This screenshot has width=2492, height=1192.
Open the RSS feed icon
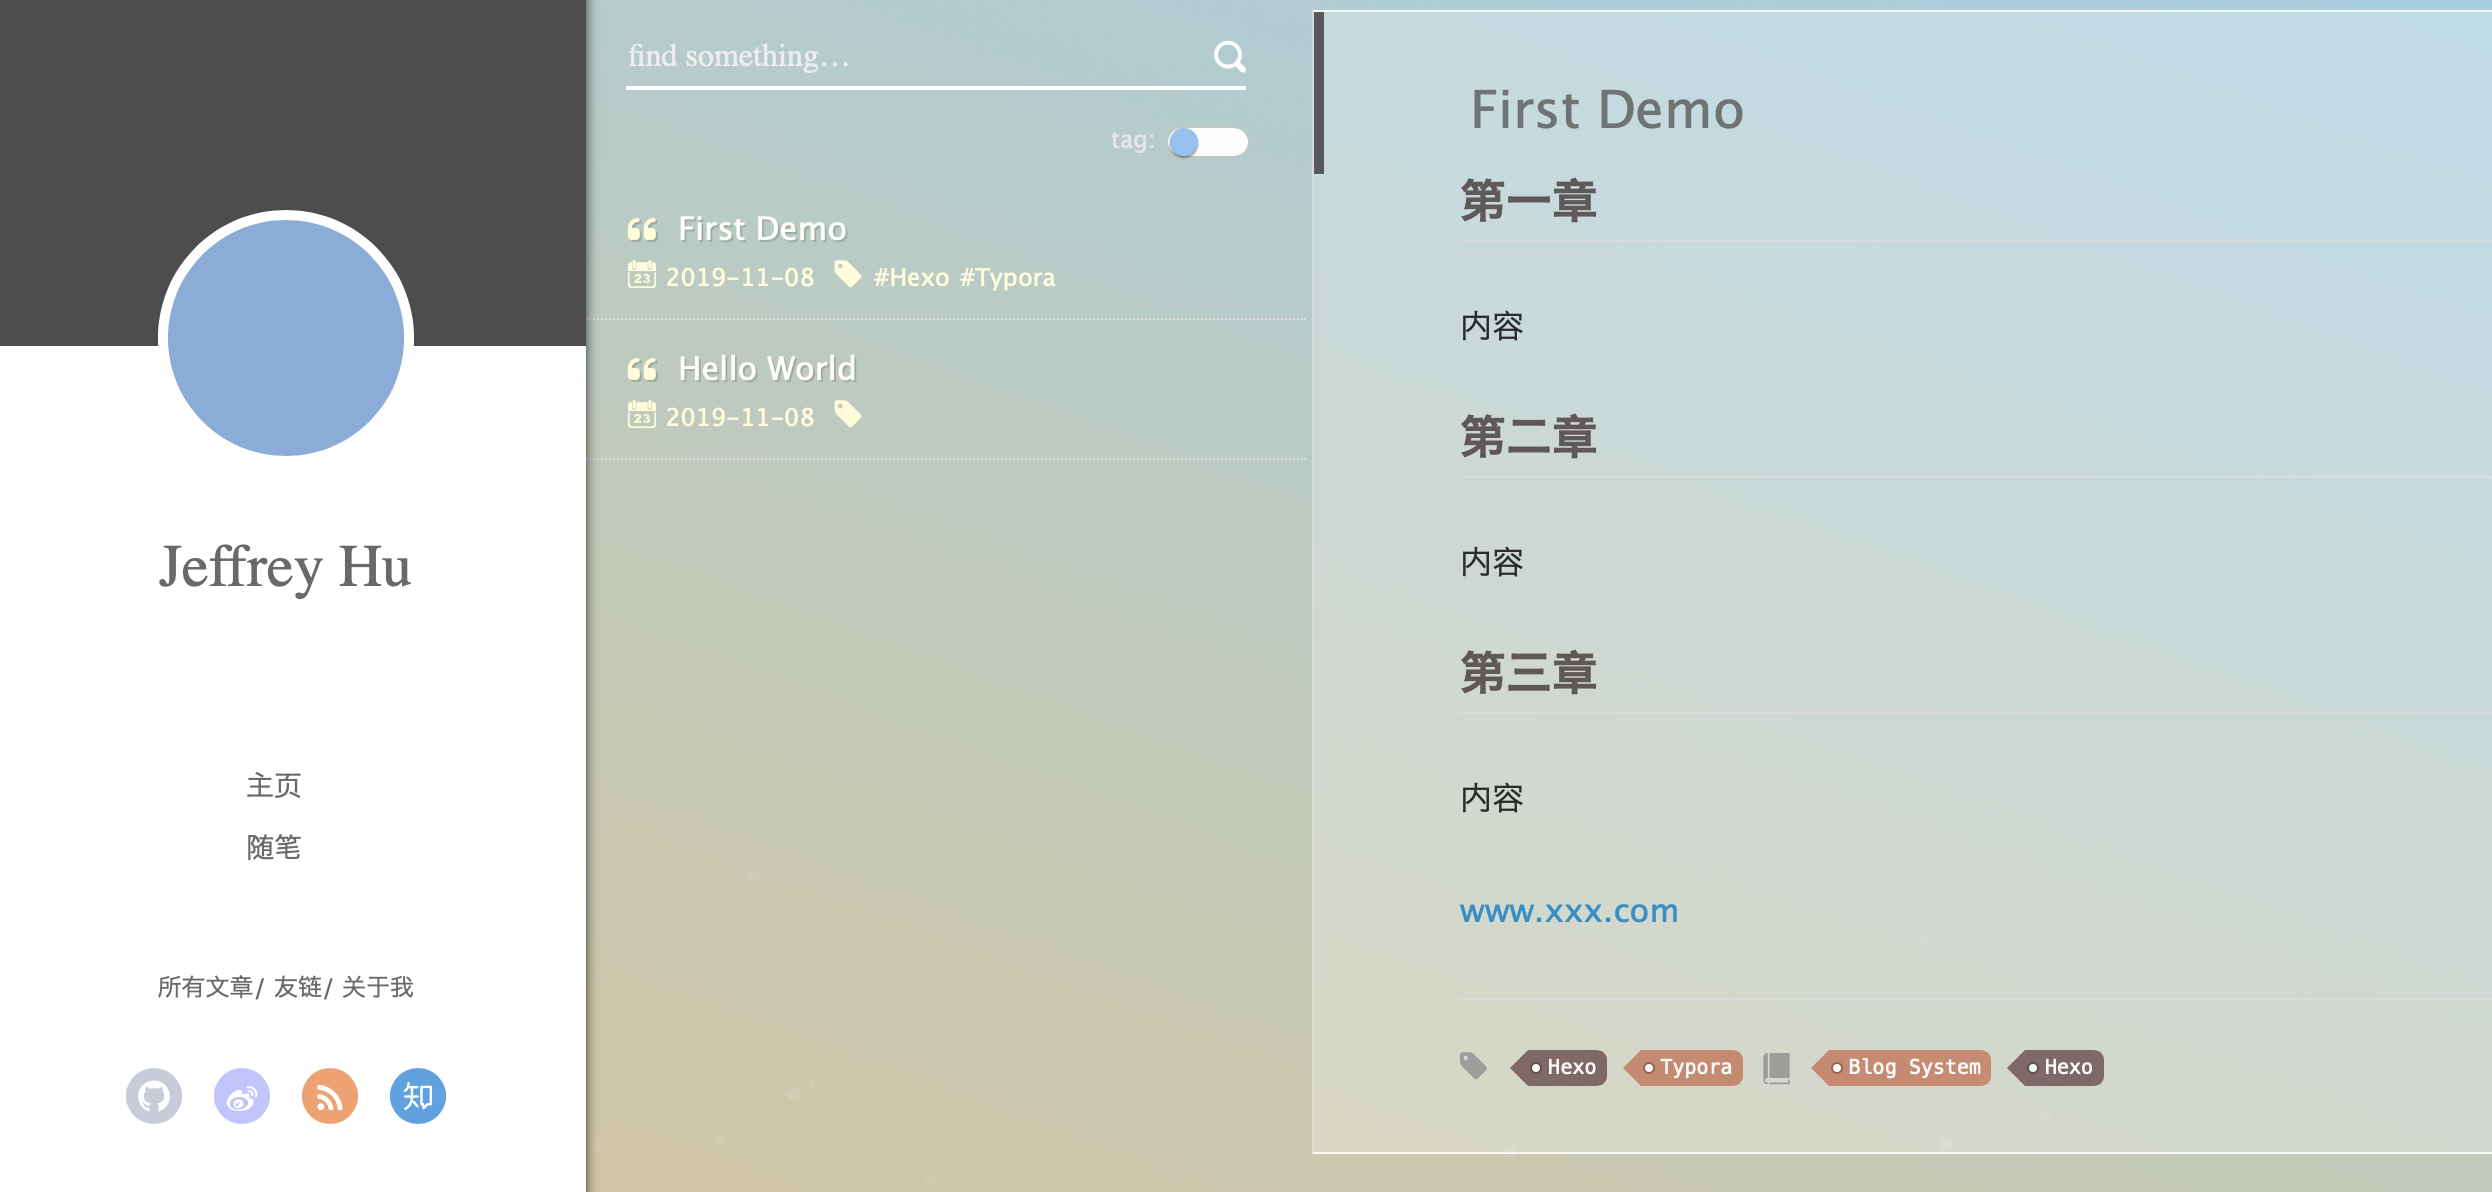pos(330,1096)
